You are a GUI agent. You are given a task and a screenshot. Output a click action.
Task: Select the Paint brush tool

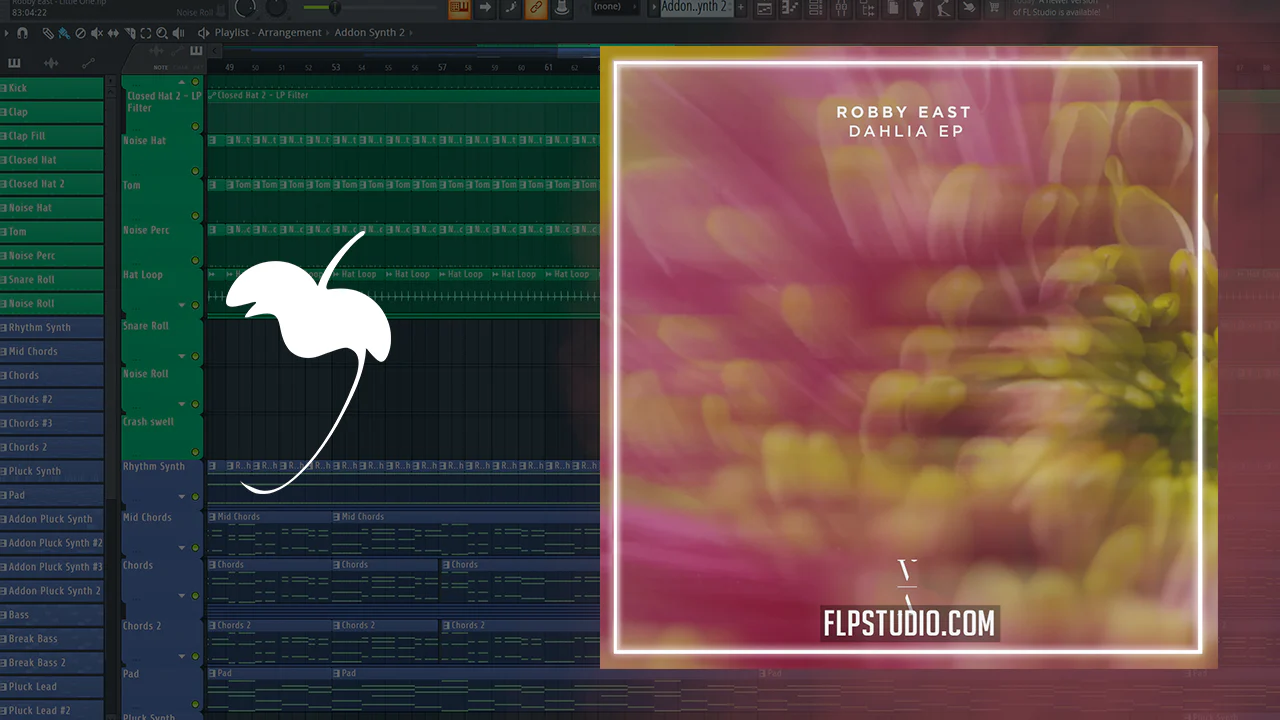coord(64,33)
